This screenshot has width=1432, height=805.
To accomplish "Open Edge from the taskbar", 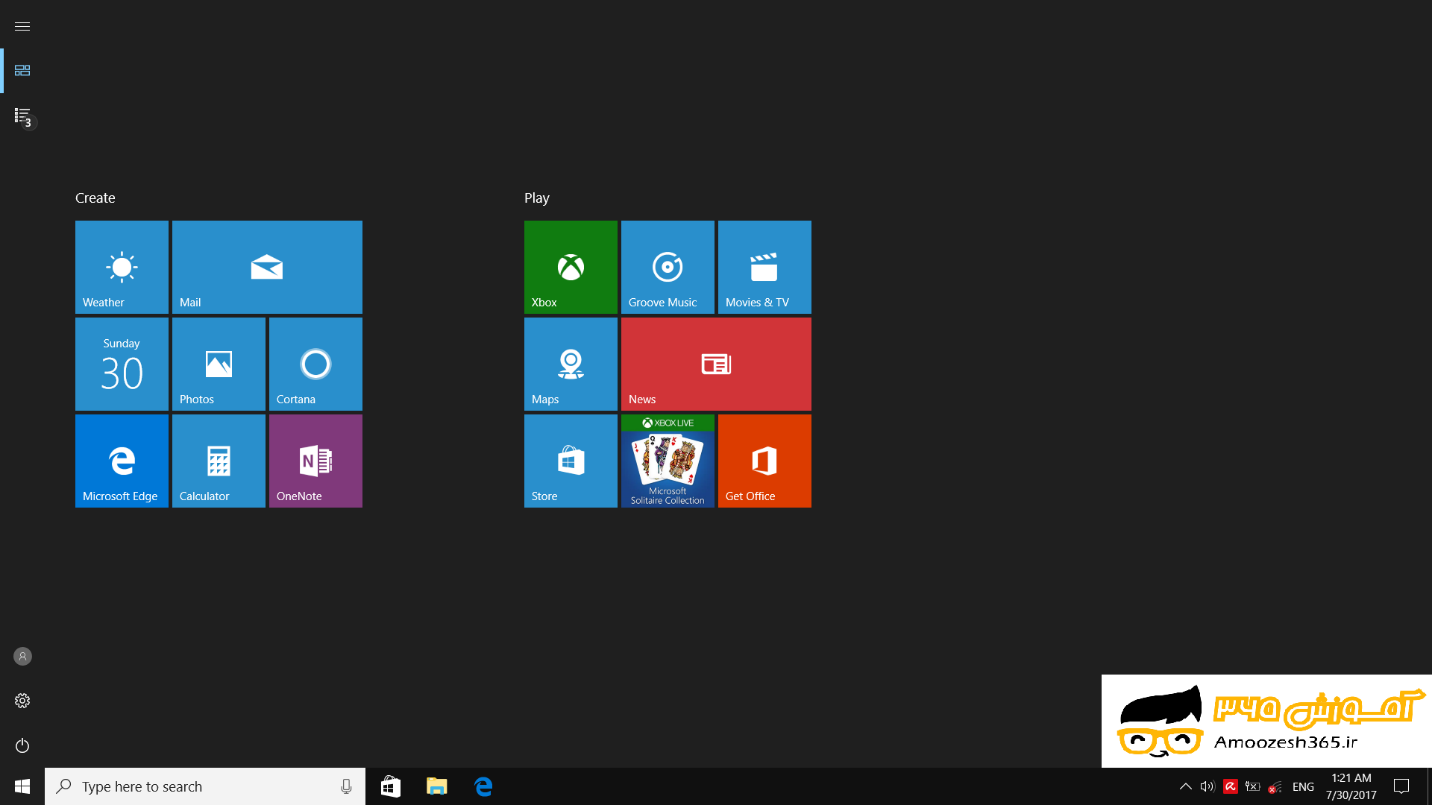I will click(x=484, y=787).
